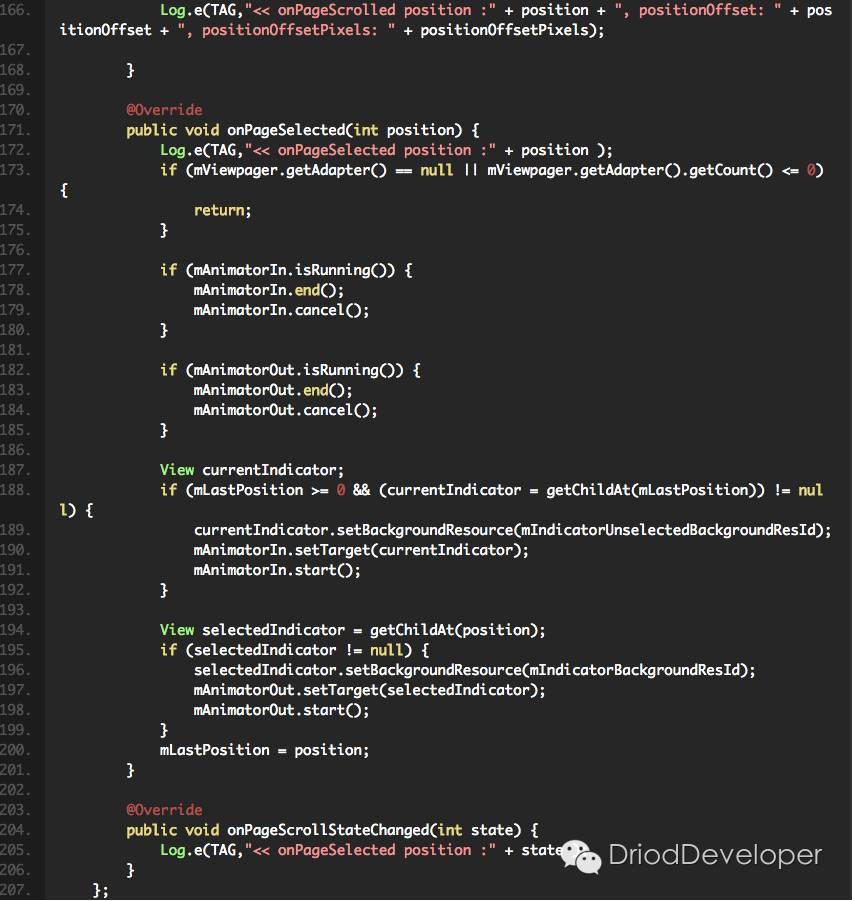
Task: Click "if (mLastPosition >= 0 &&" condition on line 188
Action: tap(265, 490)
